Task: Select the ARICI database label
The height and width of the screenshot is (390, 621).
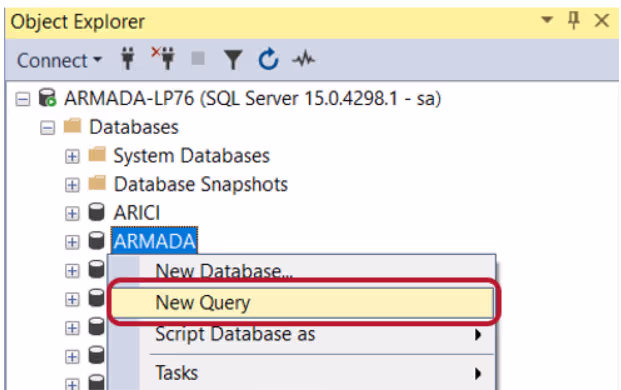Action: pyautogui.click(x=137, y=213)
